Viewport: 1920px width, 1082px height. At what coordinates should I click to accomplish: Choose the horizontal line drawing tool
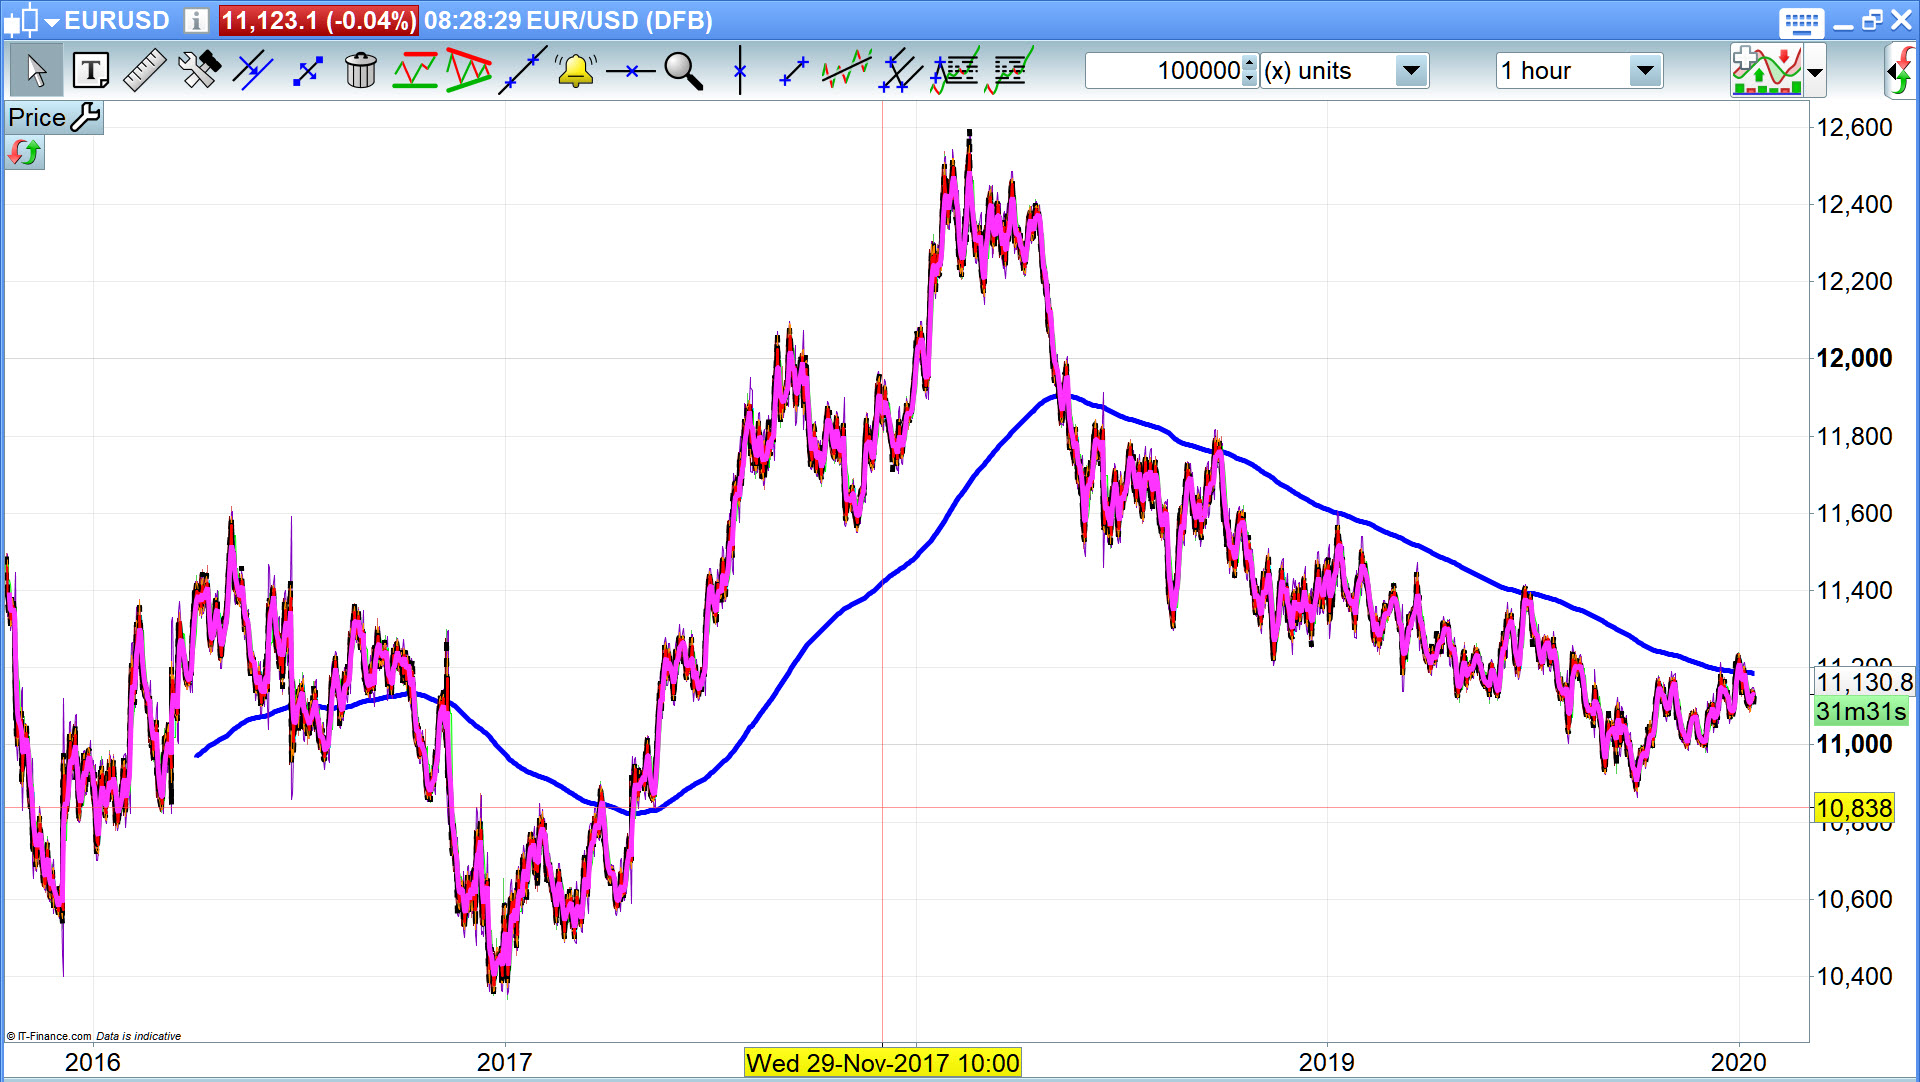click(x=630, y=71)
